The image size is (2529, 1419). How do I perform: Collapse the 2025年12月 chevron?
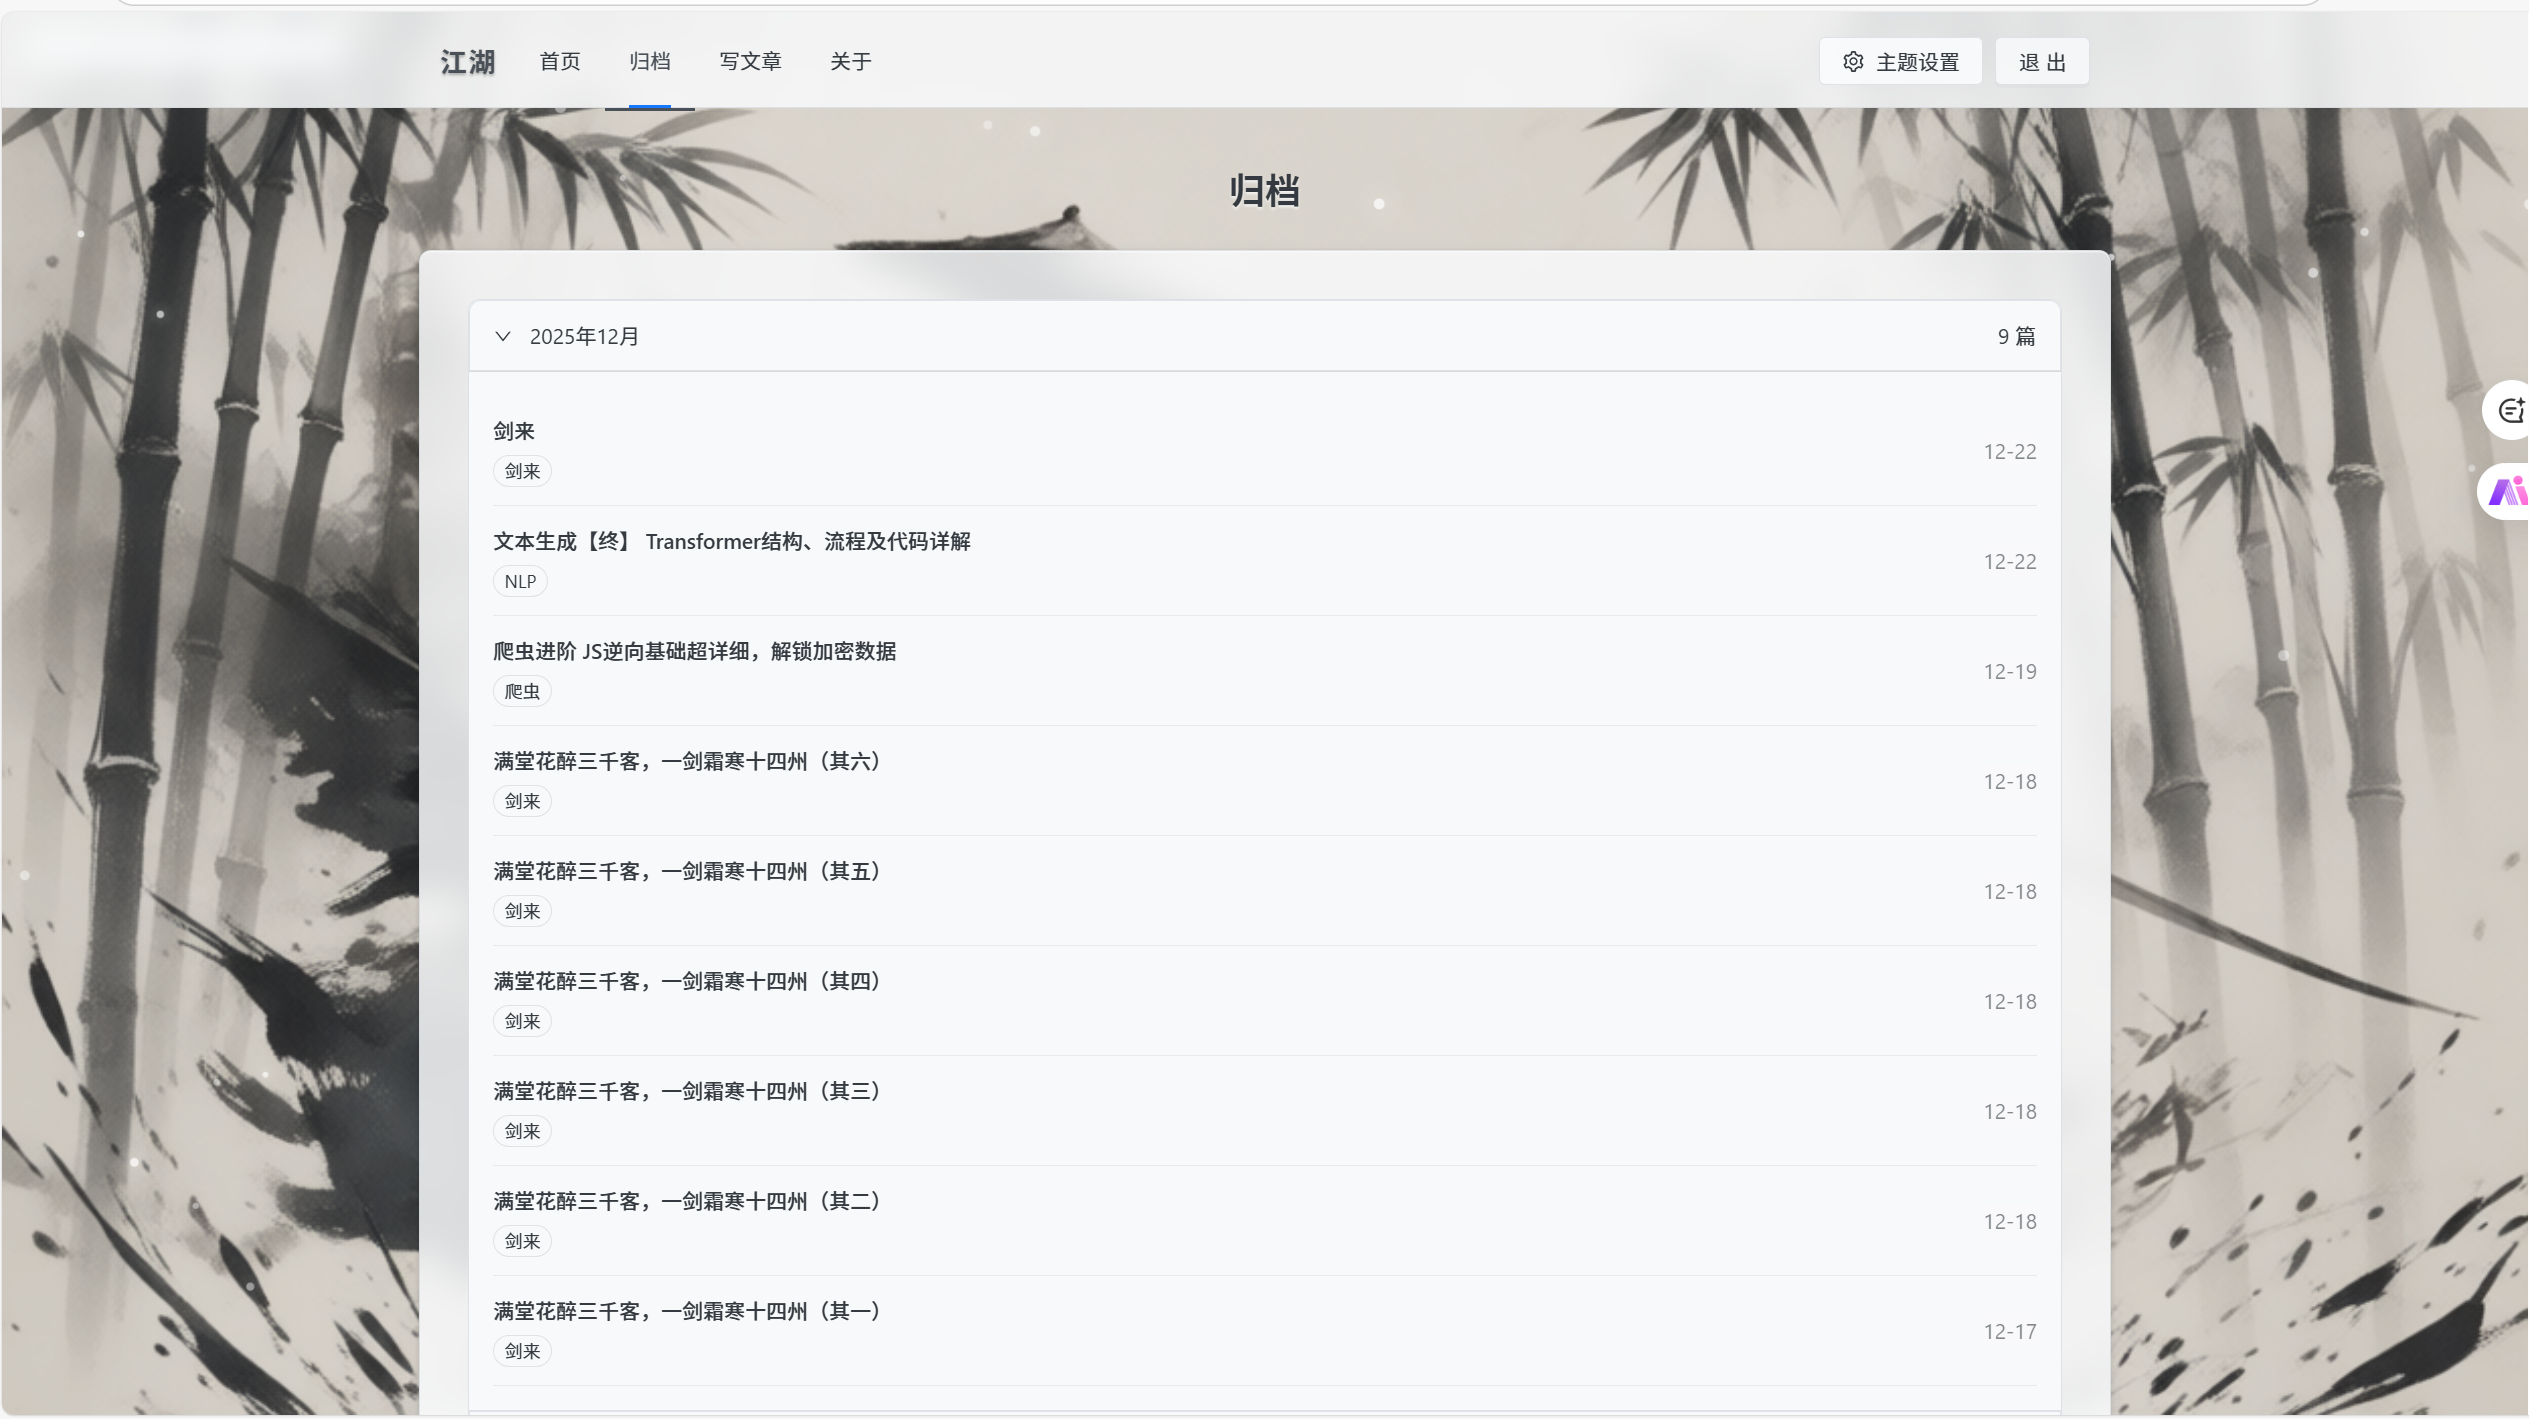(503, 336)
